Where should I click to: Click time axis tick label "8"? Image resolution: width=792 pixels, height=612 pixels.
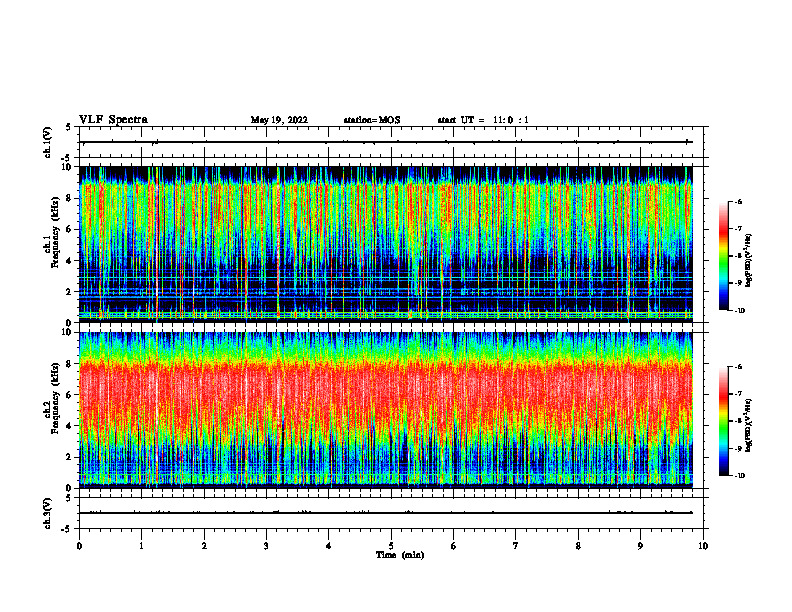578,546
